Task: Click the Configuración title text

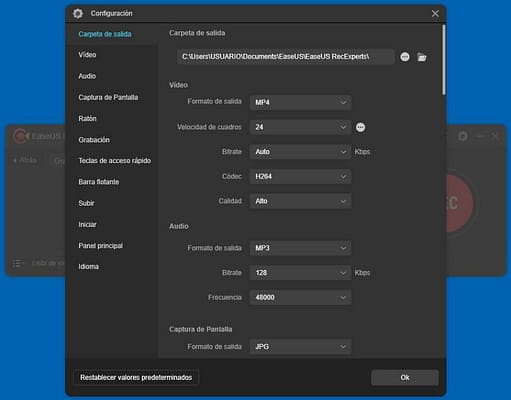Action: (x=111, y=13)
